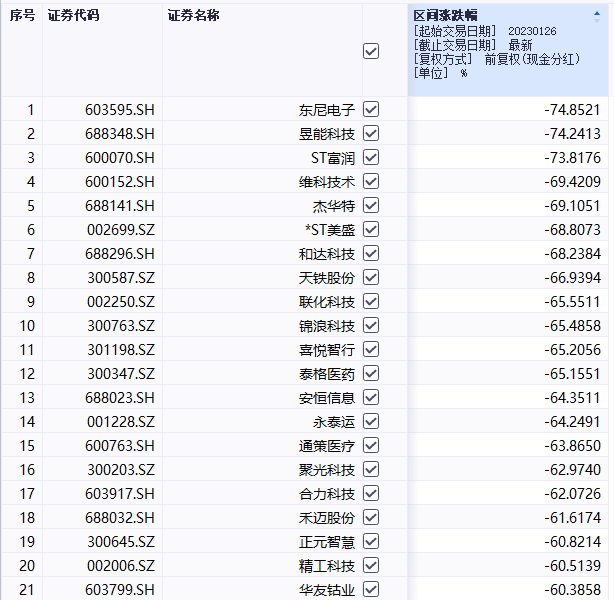This screenshot has height=600, width=614.
Task: Toggle the checkbox for 维科技术
Action: (371, 181)
